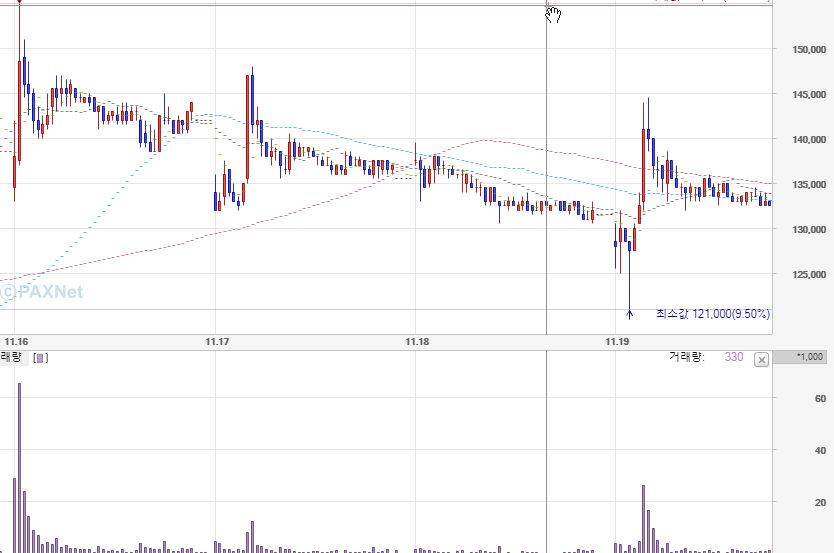
Task: Click the tallest volume bar on 11.16
Action: pyautogui.click(x=20, y=468)
